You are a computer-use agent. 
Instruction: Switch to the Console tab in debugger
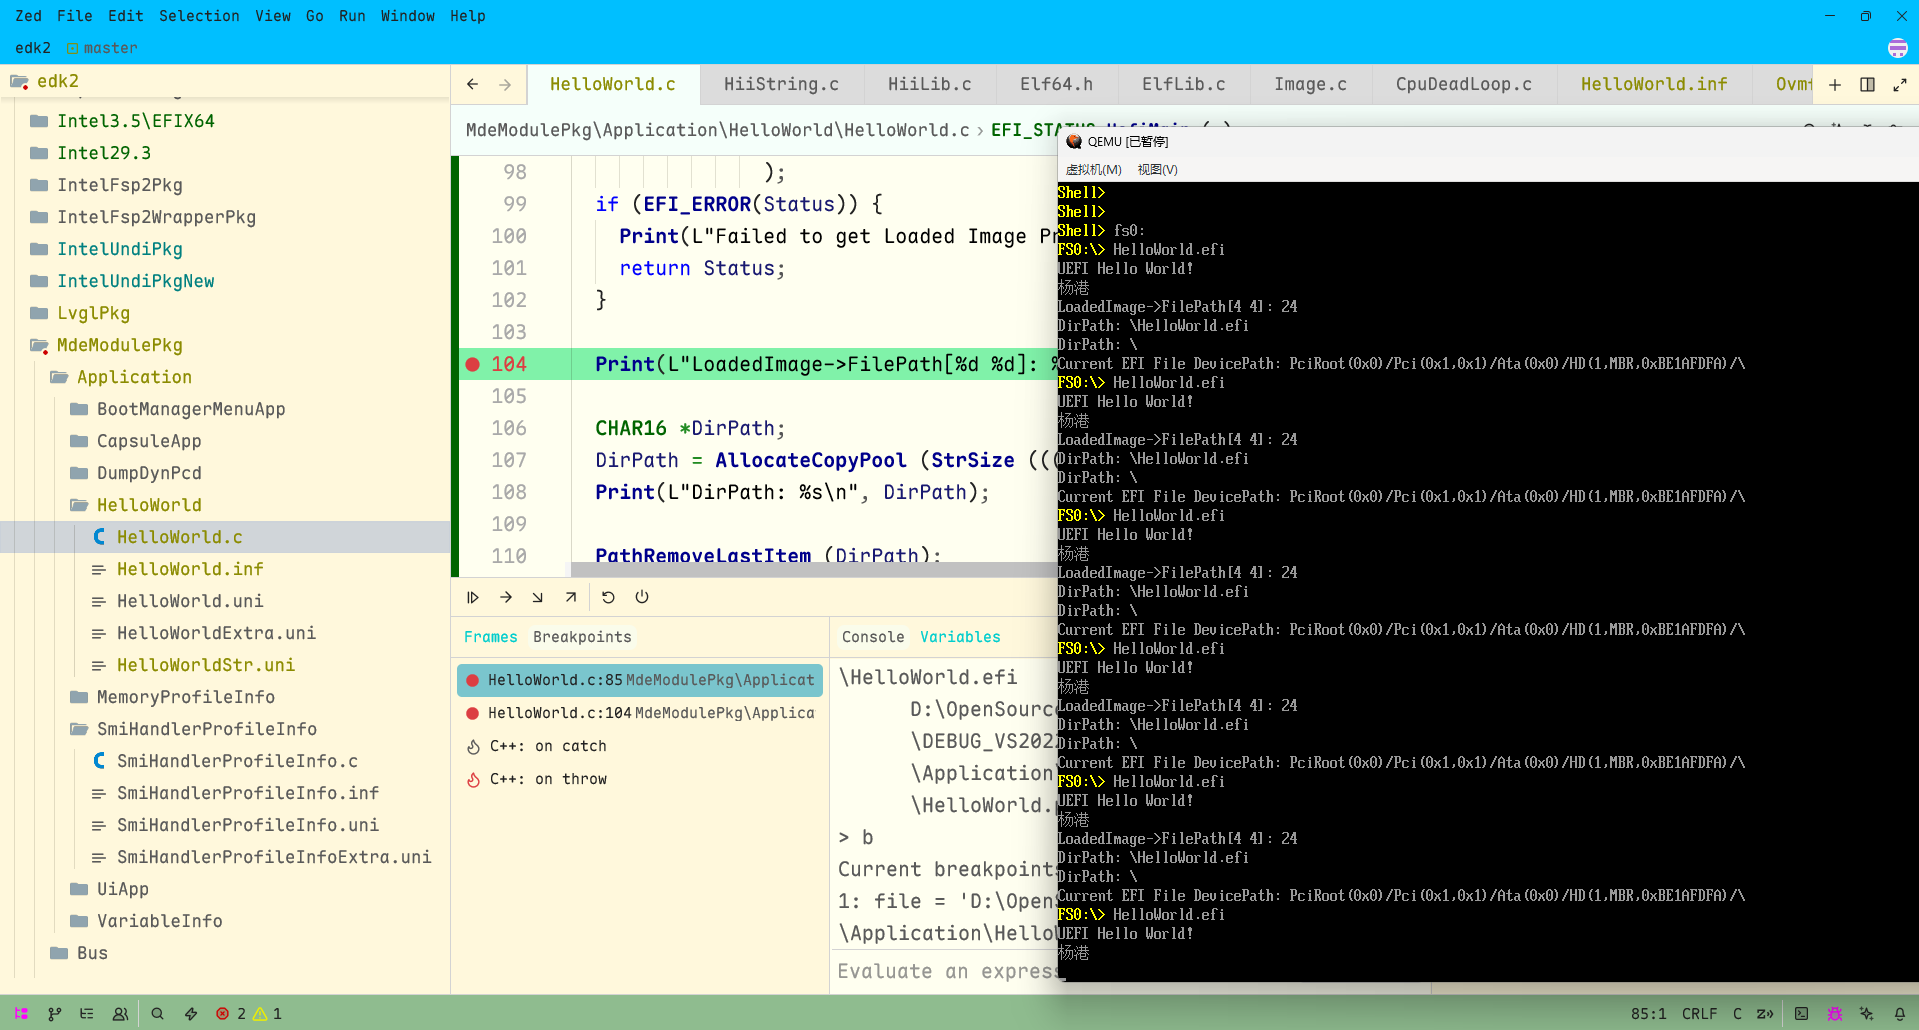pyautogui.click(x=872, y=637)
